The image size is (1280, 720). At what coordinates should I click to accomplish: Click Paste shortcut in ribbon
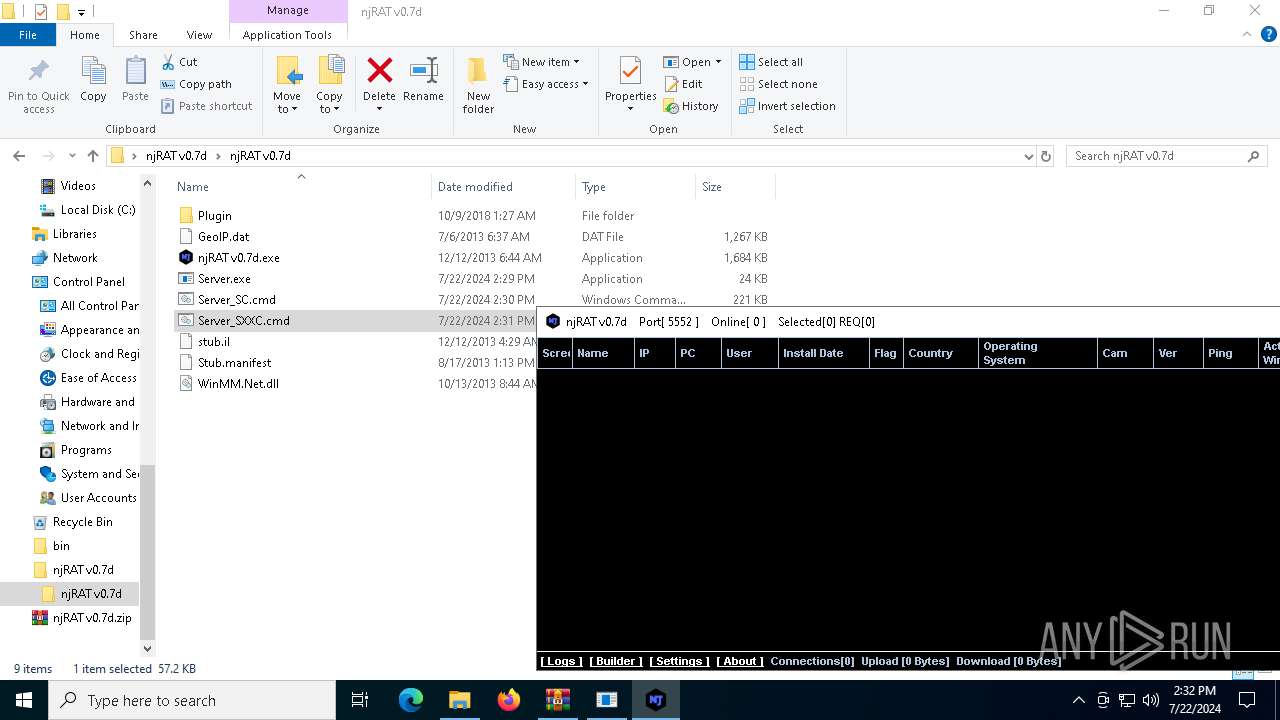pyautogui.click(x=206, y=106)
